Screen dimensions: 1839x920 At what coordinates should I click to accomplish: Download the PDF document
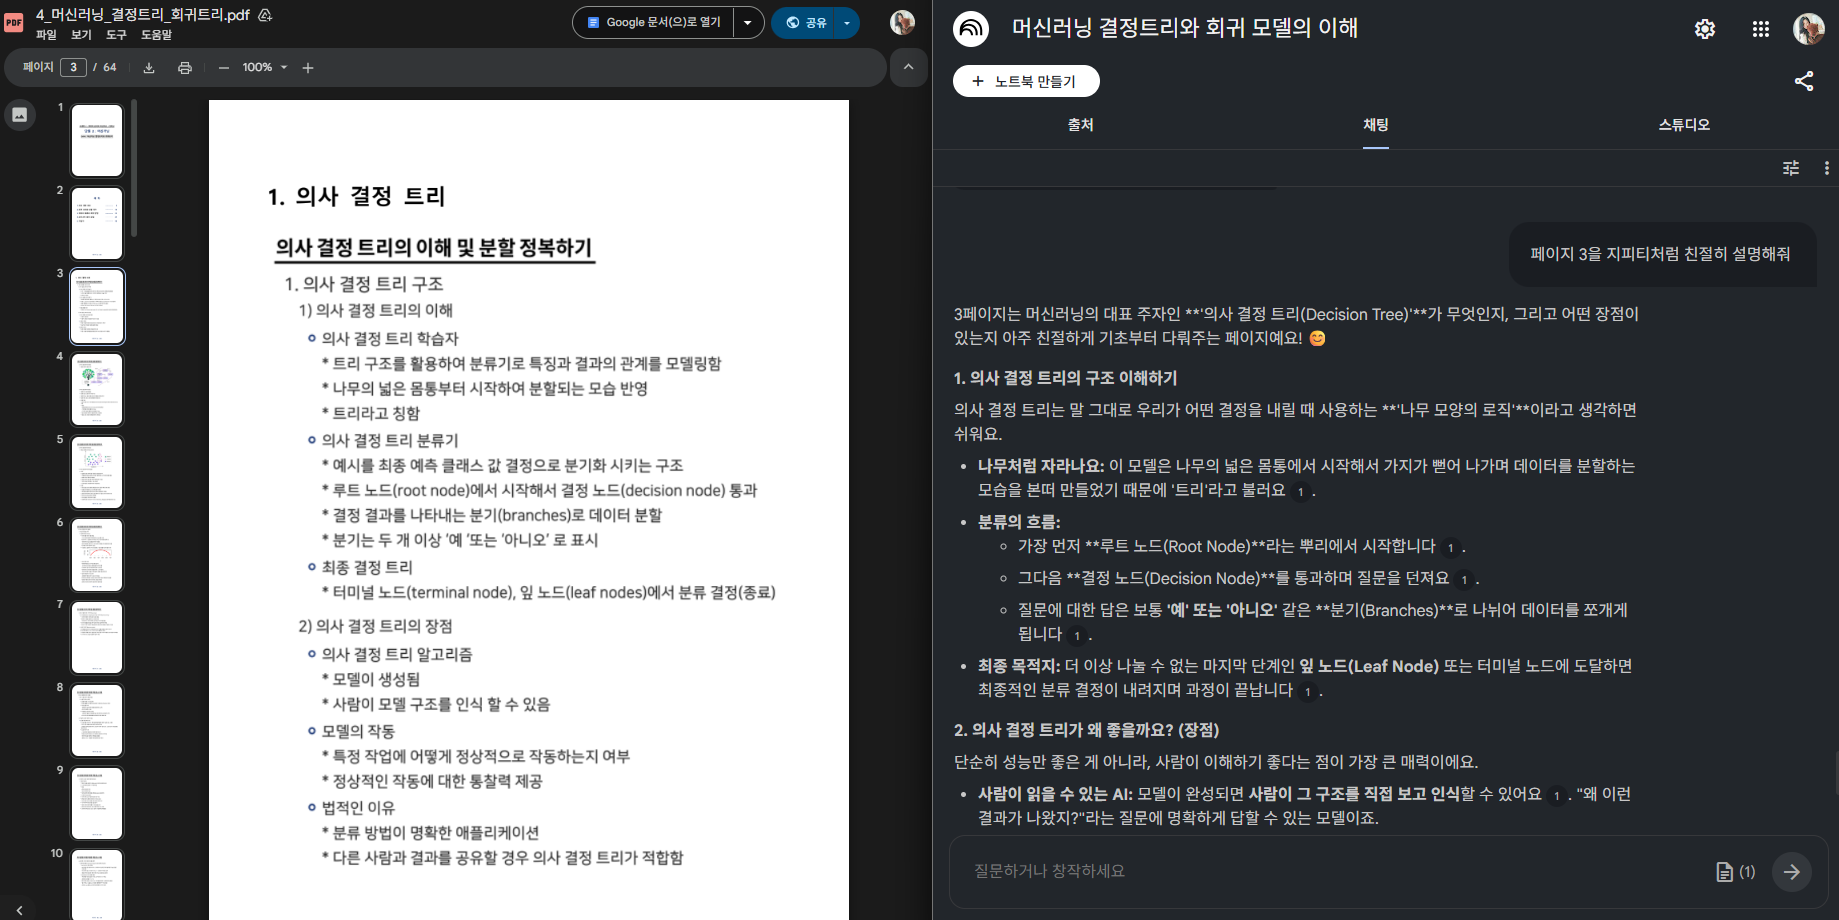tap(149, 68)
